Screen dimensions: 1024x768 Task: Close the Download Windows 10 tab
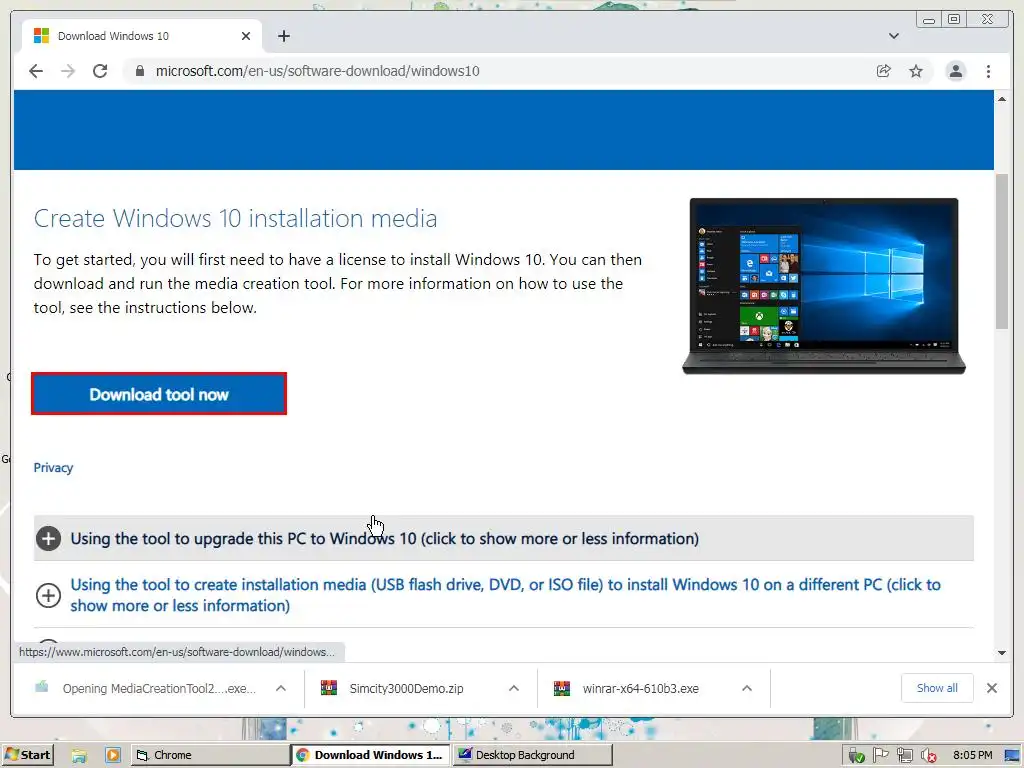coord(246,36)
